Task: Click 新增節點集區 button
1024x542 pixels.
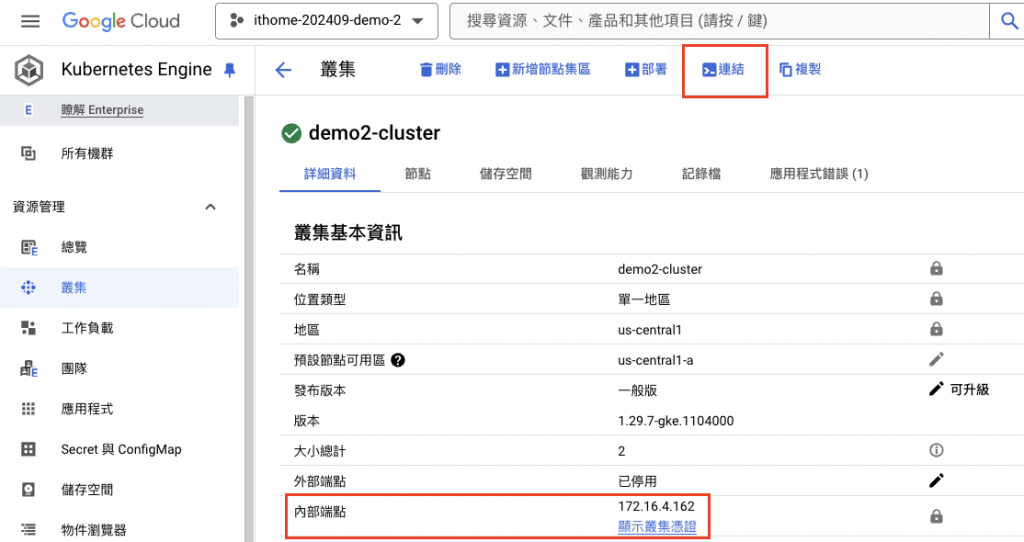Action: click(543, 69)
